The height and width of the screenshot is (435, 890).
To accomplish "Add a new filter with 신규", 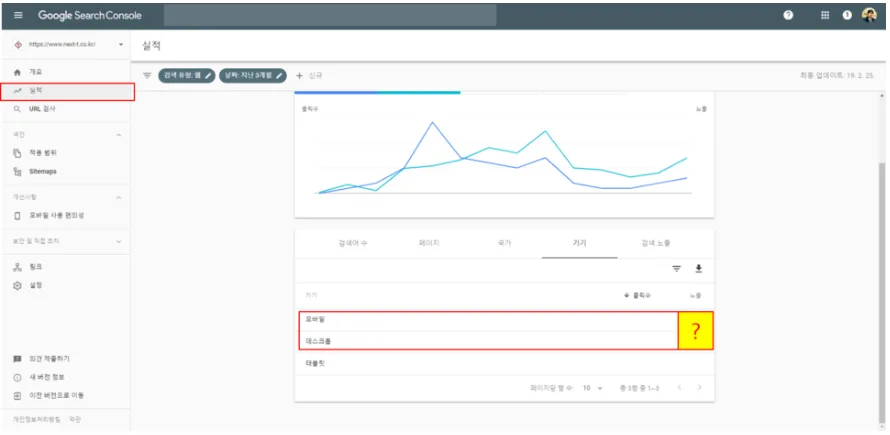I will pyautogui.click(x=311, y=75).
